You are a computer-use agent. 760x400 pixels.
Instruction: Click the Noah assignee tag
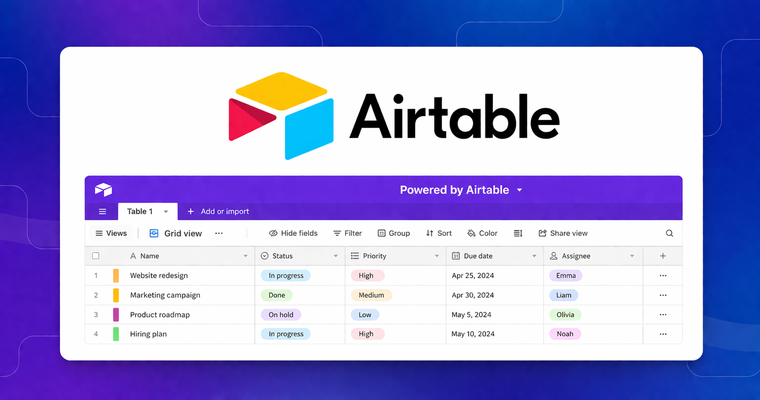565,334
